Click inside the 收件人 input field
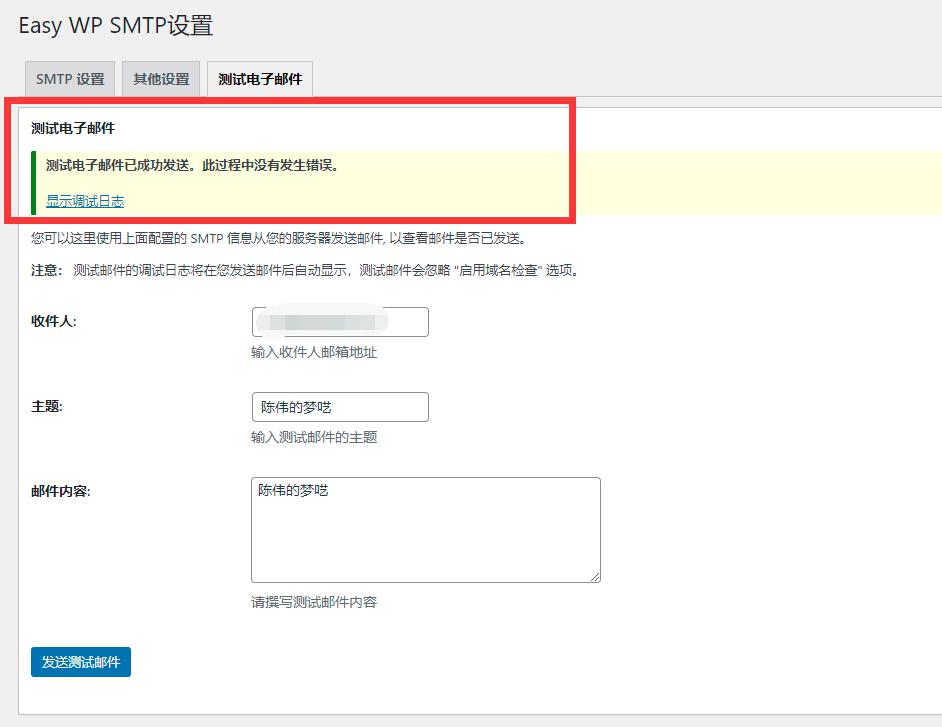Viewport: 942px width, 727px height. (x=339, y=321)
